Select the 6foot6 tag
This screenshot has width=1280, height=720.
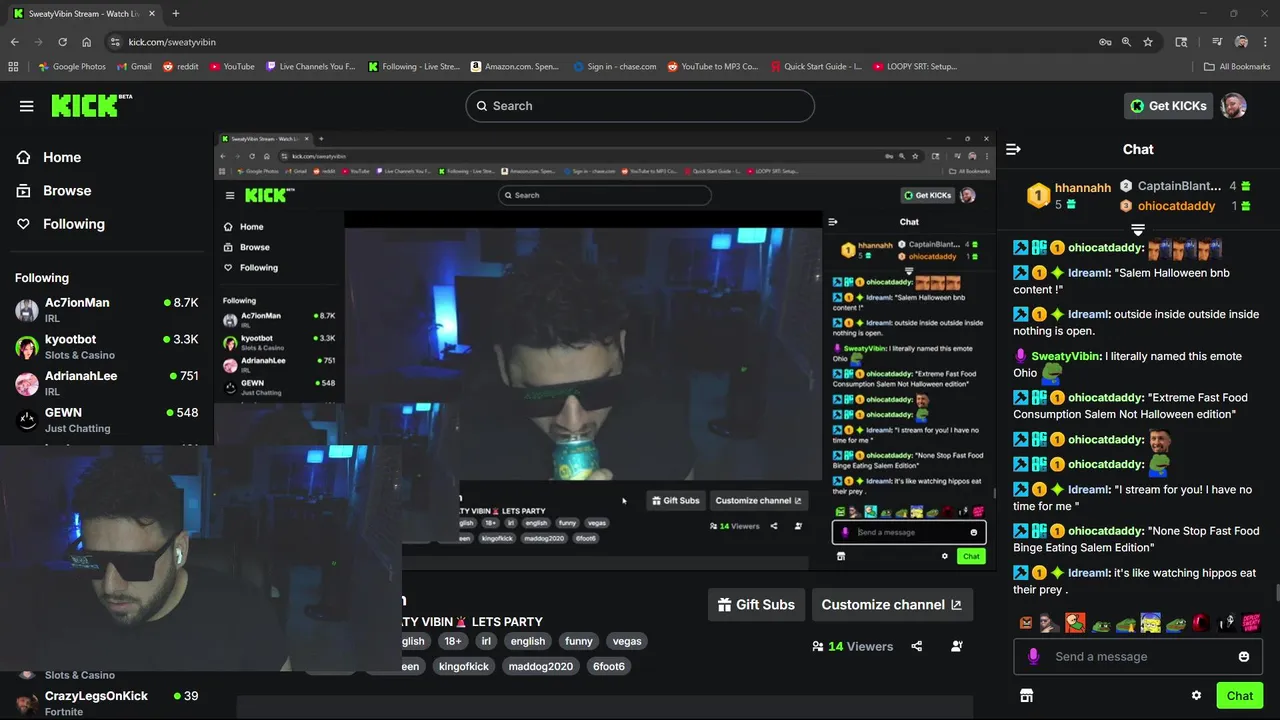point(609,666)
